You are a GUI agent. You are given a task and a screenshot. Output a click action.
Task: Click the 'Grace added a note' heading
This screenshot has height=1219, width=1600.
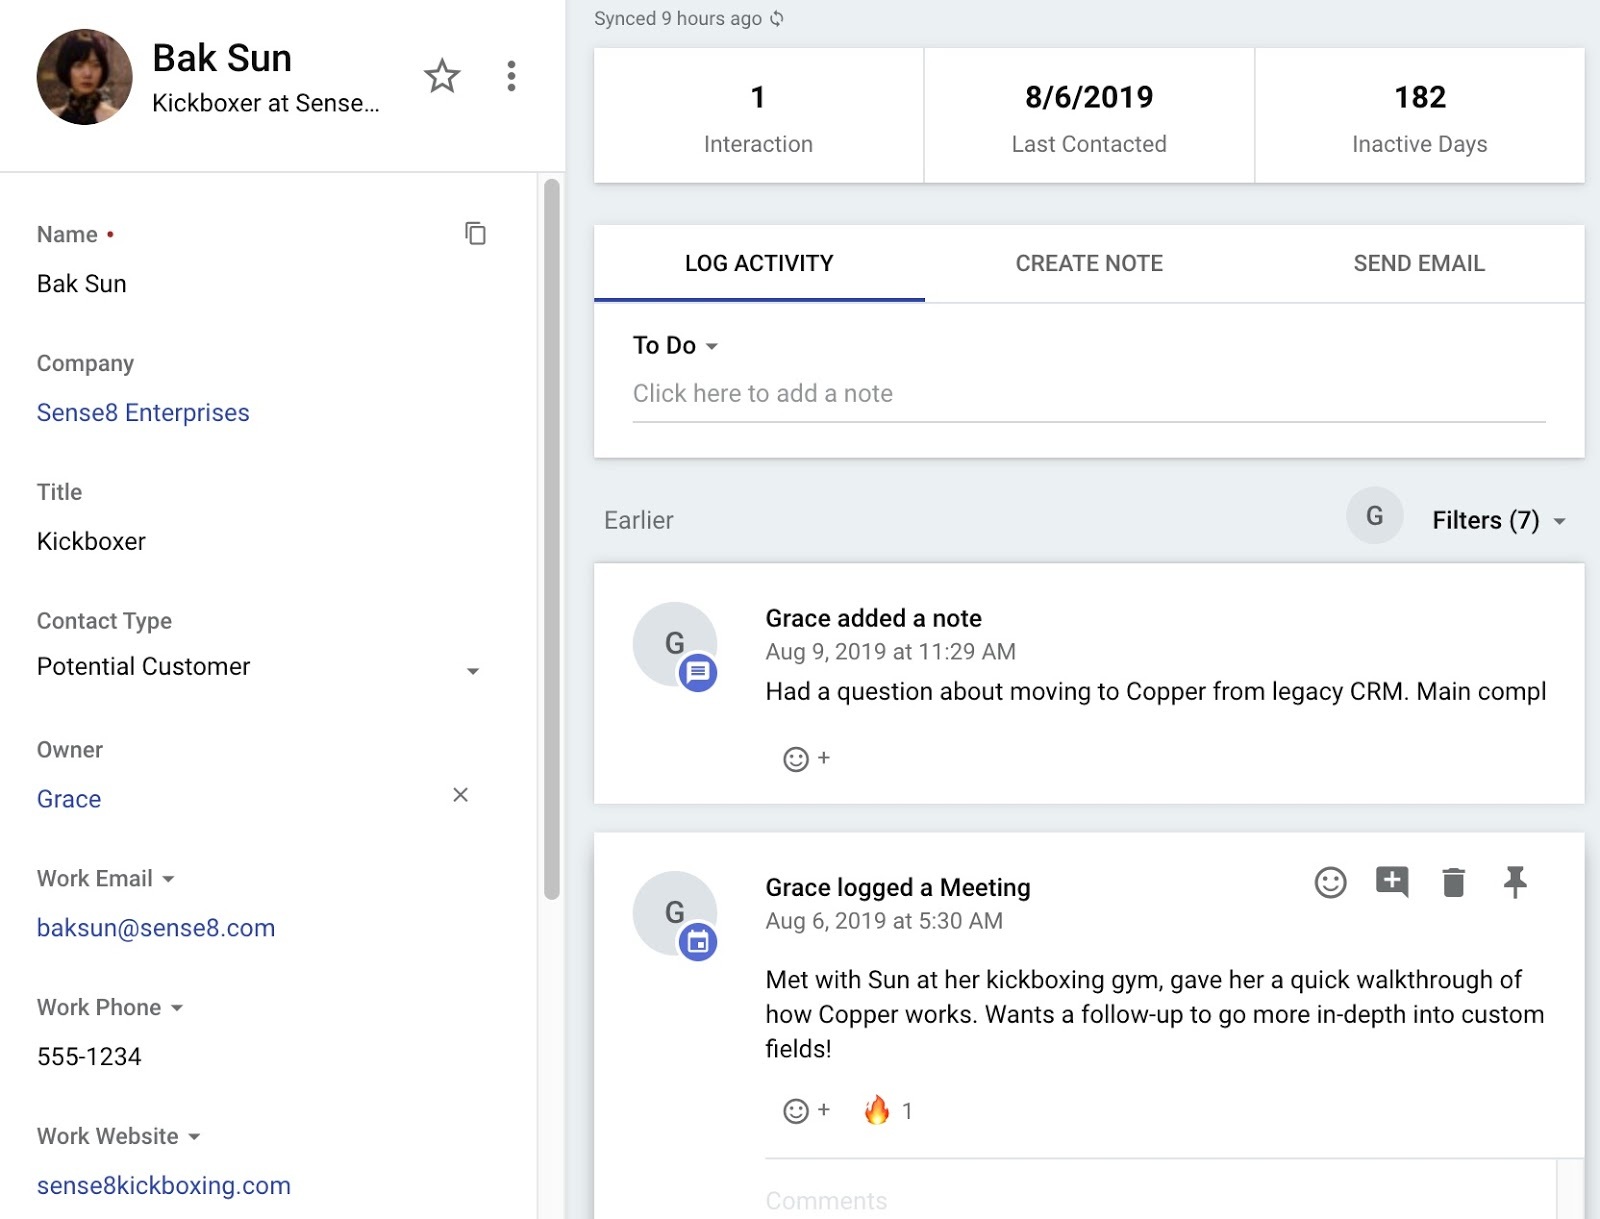click(x=873, y=618)
